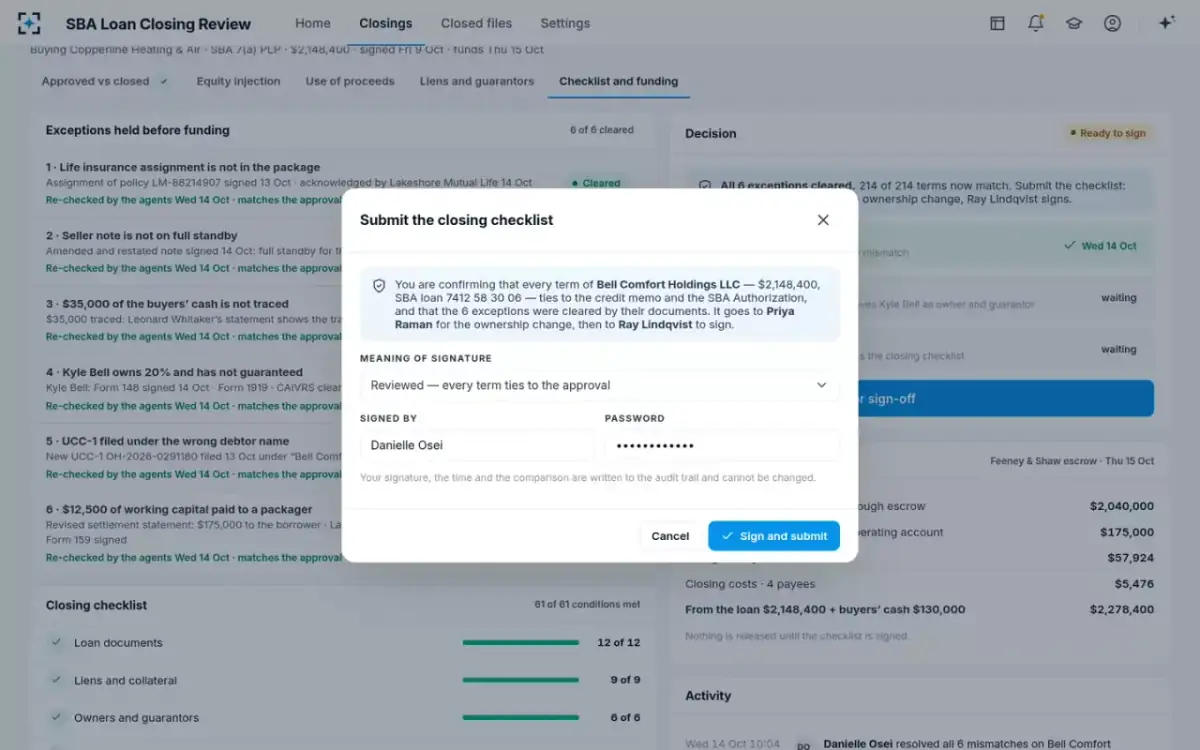Click exception 2 Seller note title
This screenshot has width=1200, height=750.
pyautogui.click(x=142, y=236)
